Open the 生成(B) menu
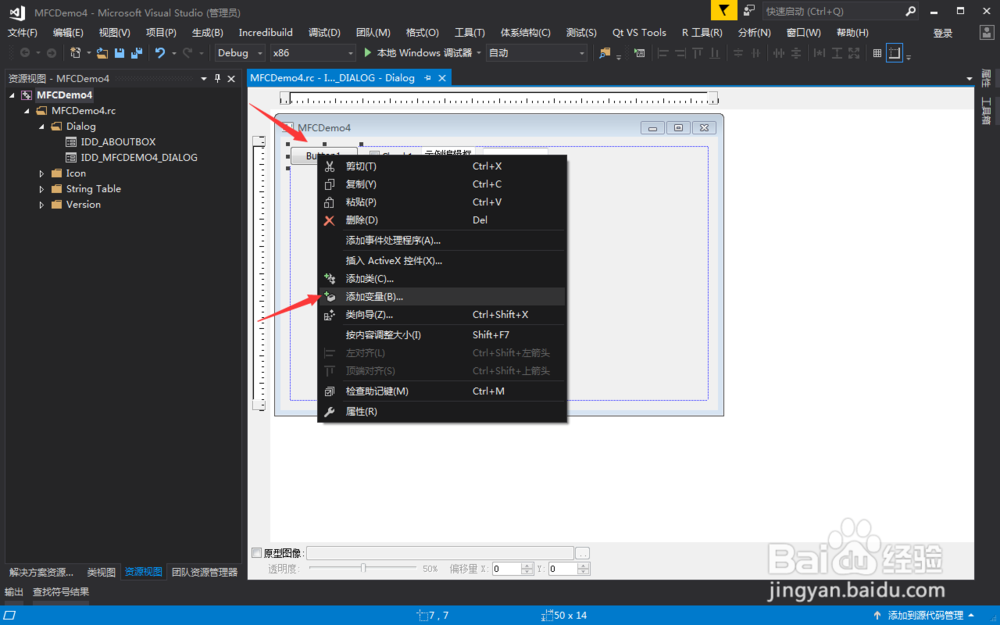 click(207, 33)
